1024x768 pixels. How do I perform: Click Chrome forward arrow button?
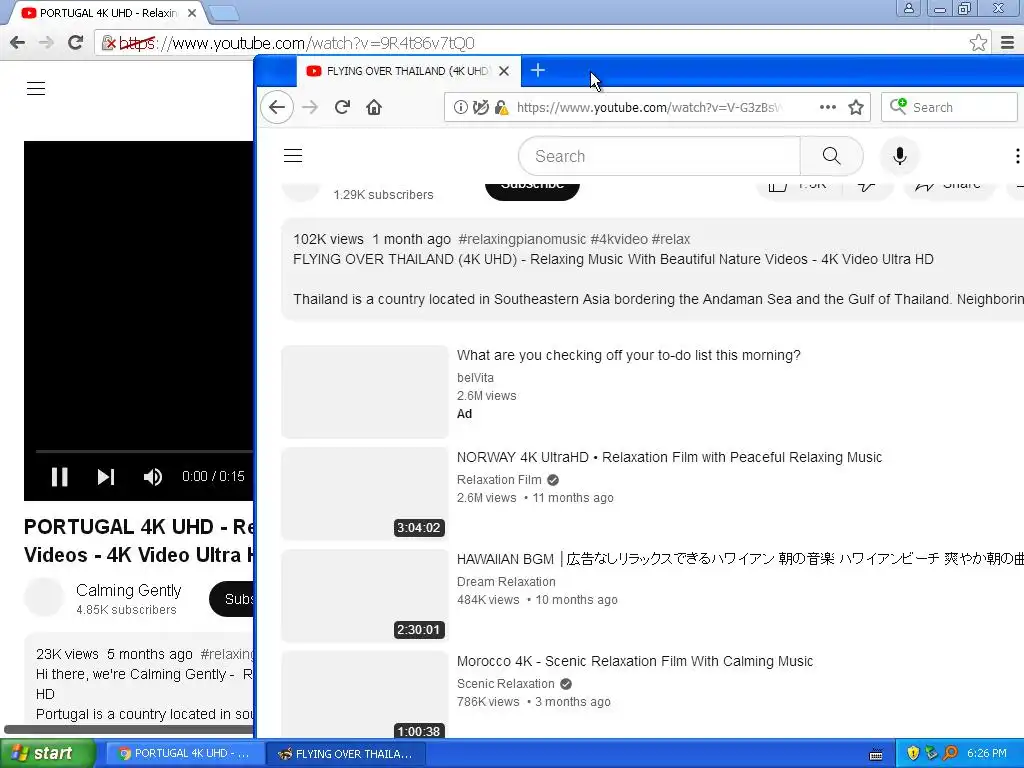(x=46, y=43)
